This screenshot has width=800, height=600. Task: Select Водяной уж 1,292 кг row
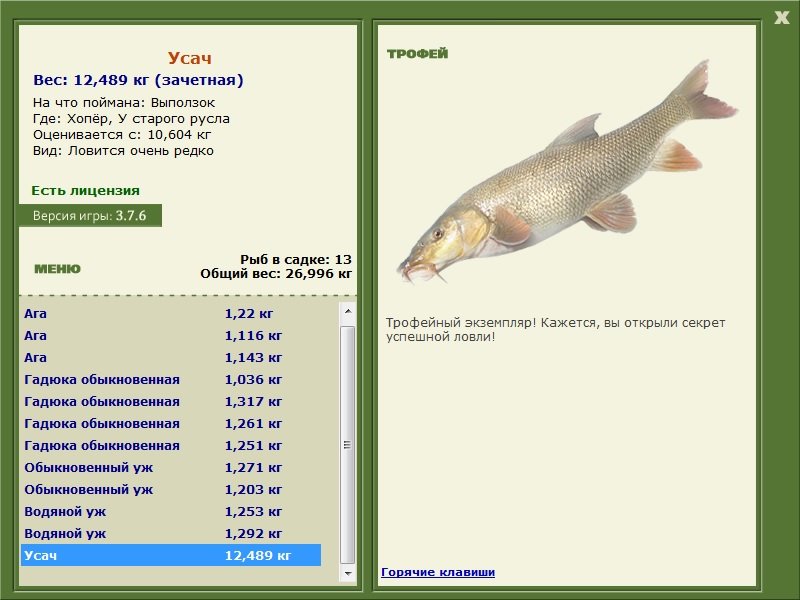[171, 533]
